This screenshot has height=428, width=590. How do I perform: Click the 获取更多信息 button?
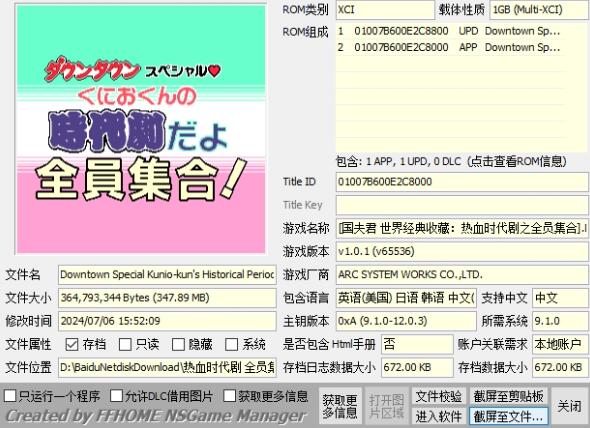pyautogui.click(x=340, y=406)
